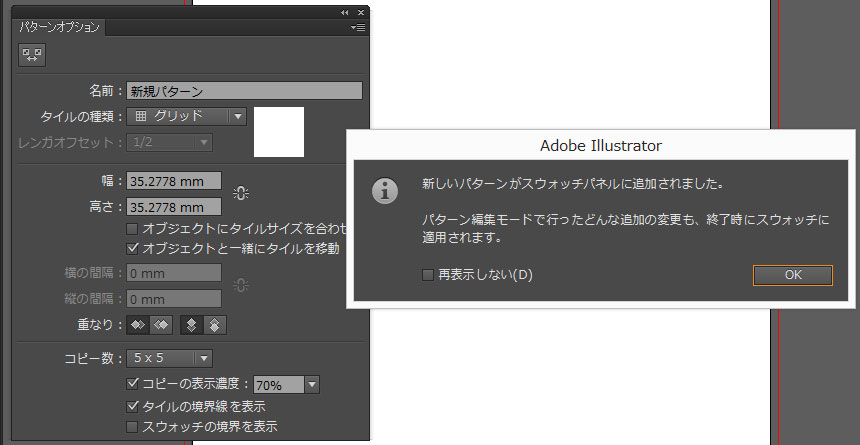This screenshot has height=445, width=860.
Task: Open the 70% copy dim dropdown arrow
Action: [x=311, y=385]
